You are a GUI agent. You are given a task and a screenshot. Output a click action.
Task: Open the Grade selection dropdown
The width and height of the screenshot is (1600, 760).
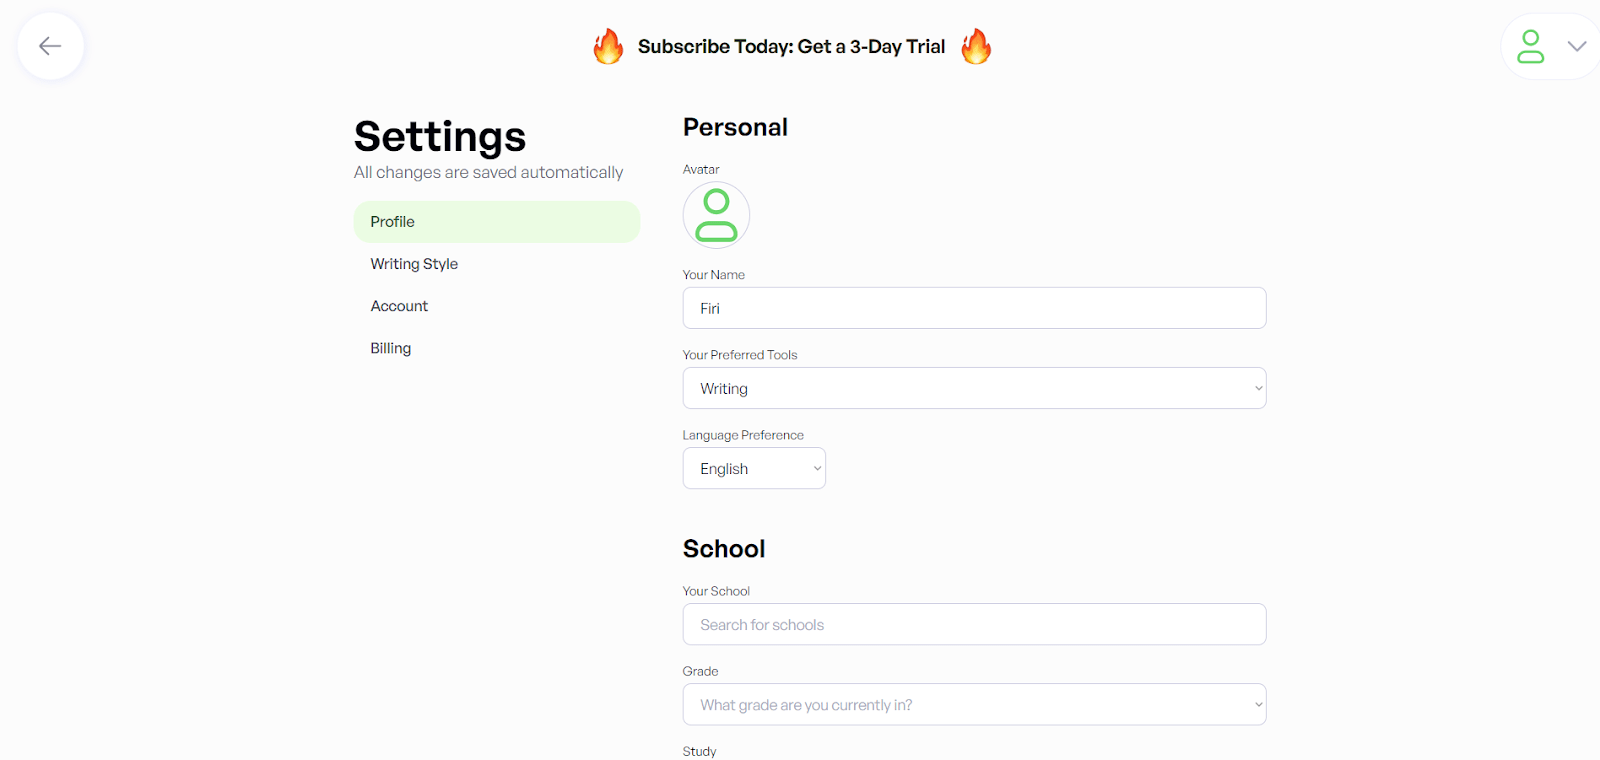(973, 704)
